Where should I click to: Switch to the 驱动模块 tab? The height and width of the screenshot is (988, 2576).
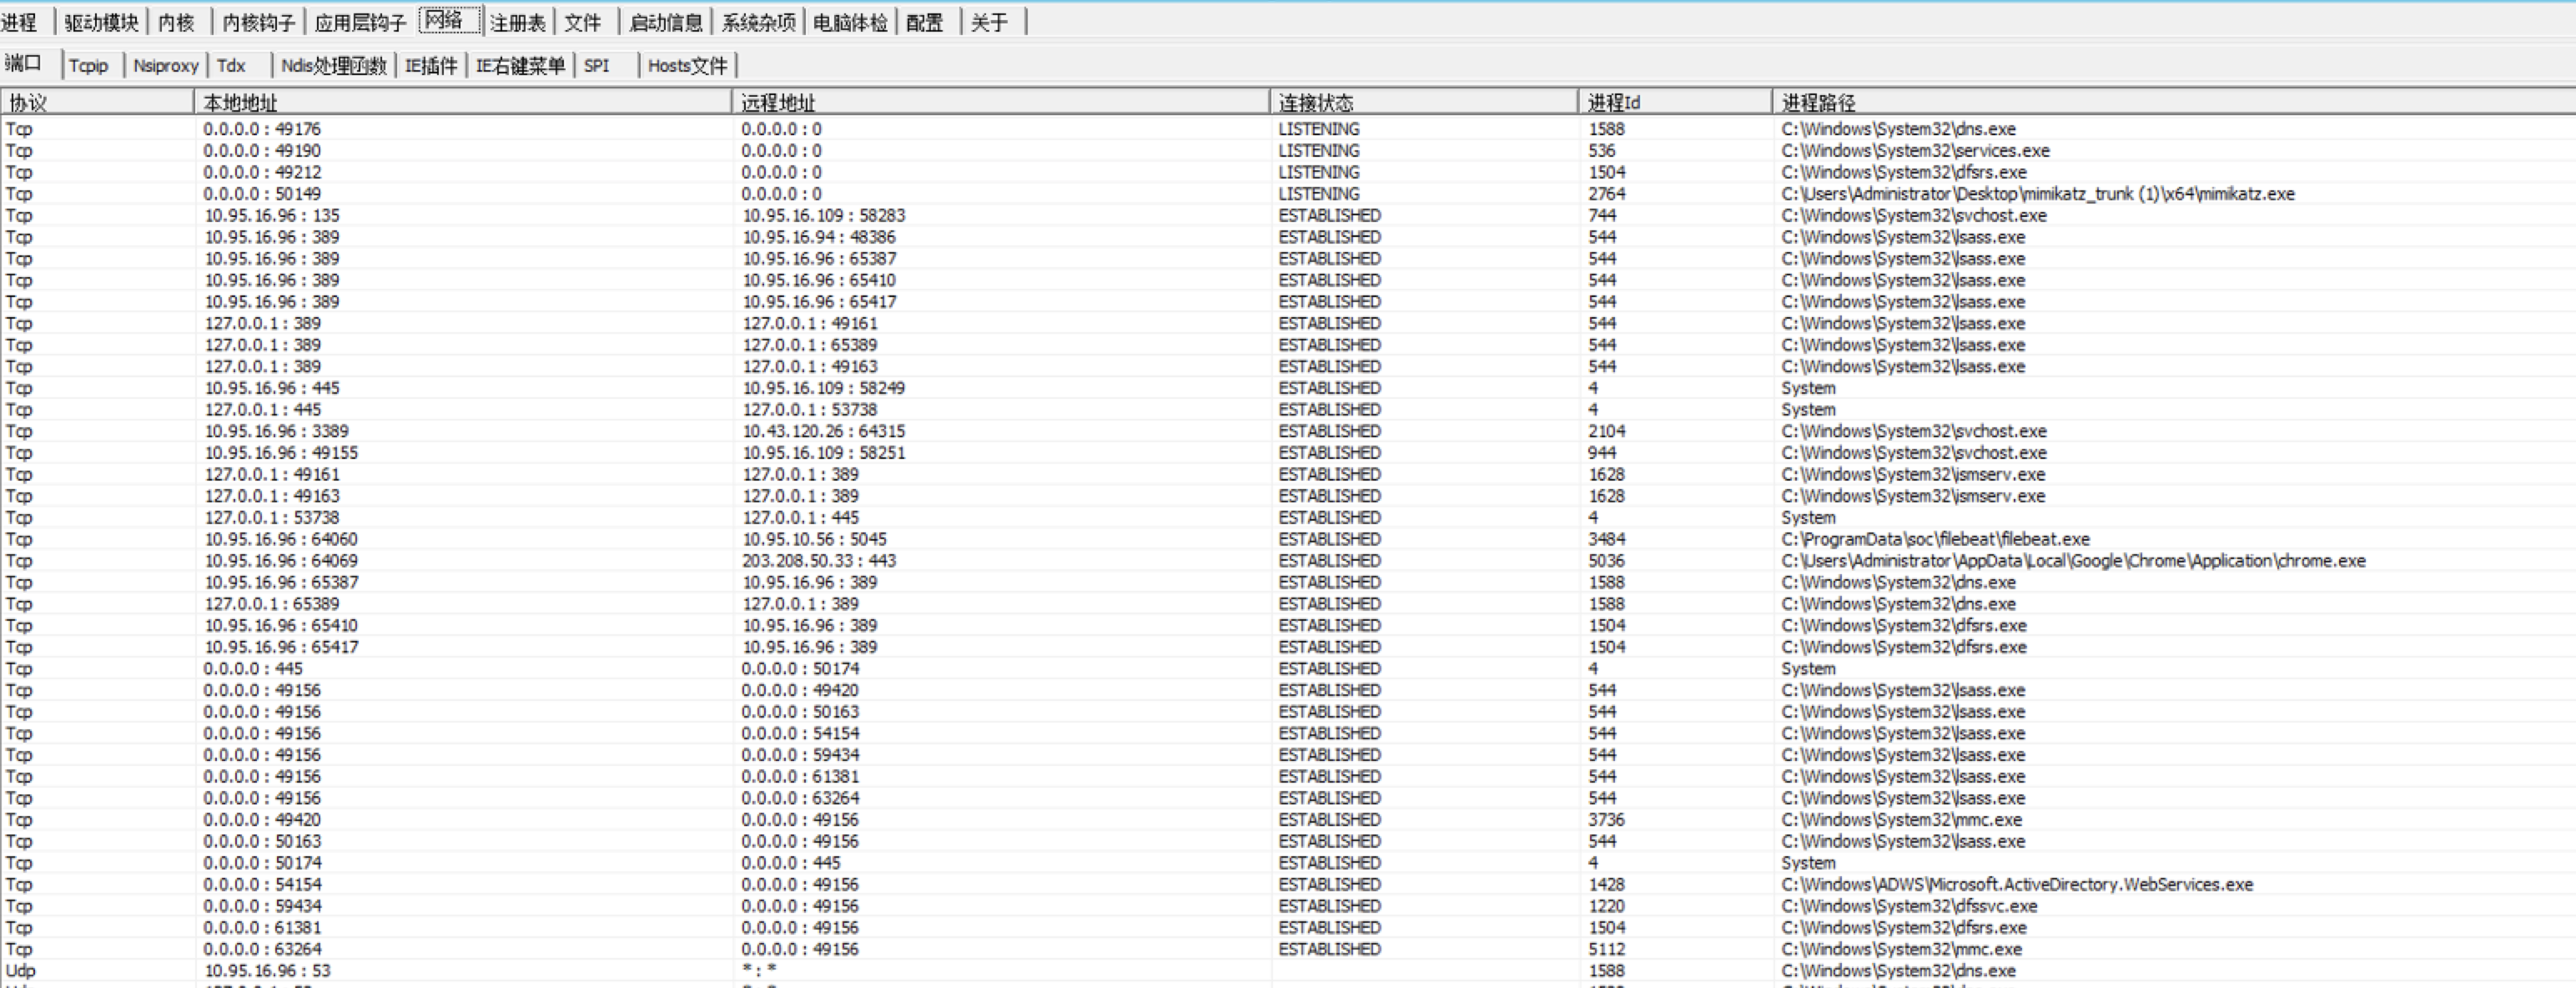pyautogui.click(x=101, y=22)
